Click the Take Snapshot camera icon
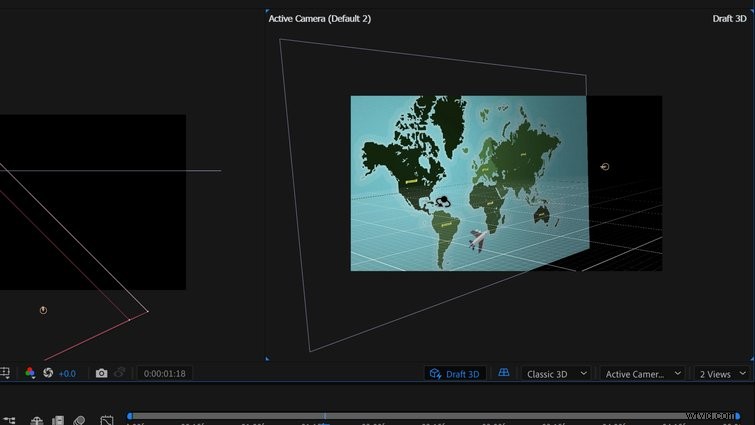 click(x=101, y=373)
